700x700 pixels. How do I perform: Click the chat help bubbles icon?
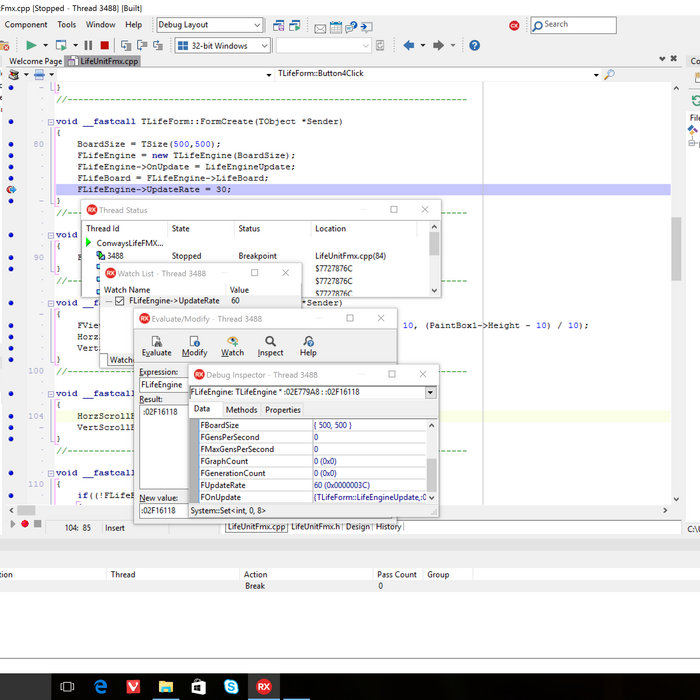point(351,27)
